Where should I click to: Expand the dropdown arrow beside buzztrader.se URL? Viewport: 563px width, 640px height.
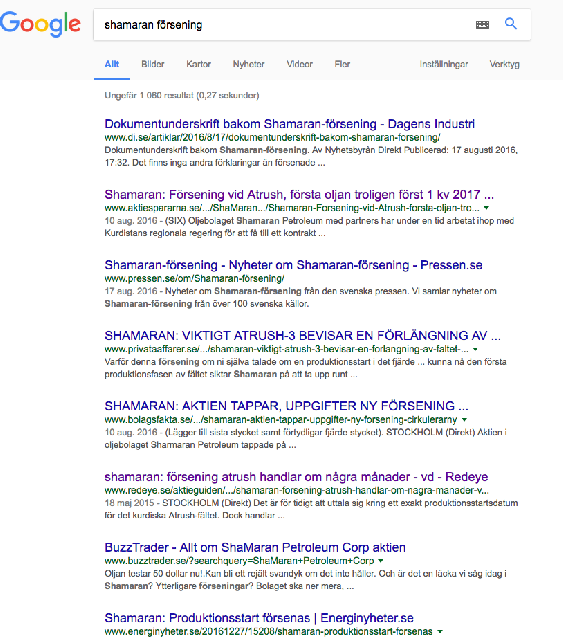click(381, 561)
